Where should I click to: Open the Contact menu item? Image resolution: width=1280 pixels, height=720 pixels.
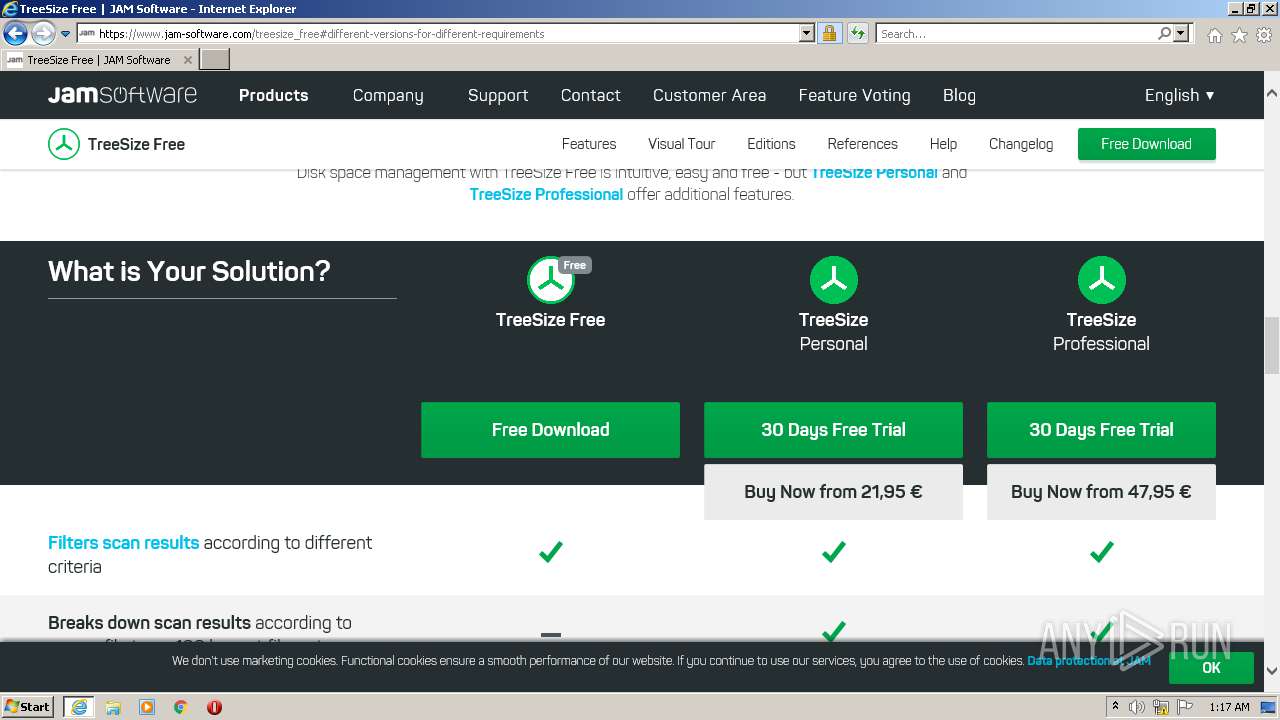click(x=591, y=95)
